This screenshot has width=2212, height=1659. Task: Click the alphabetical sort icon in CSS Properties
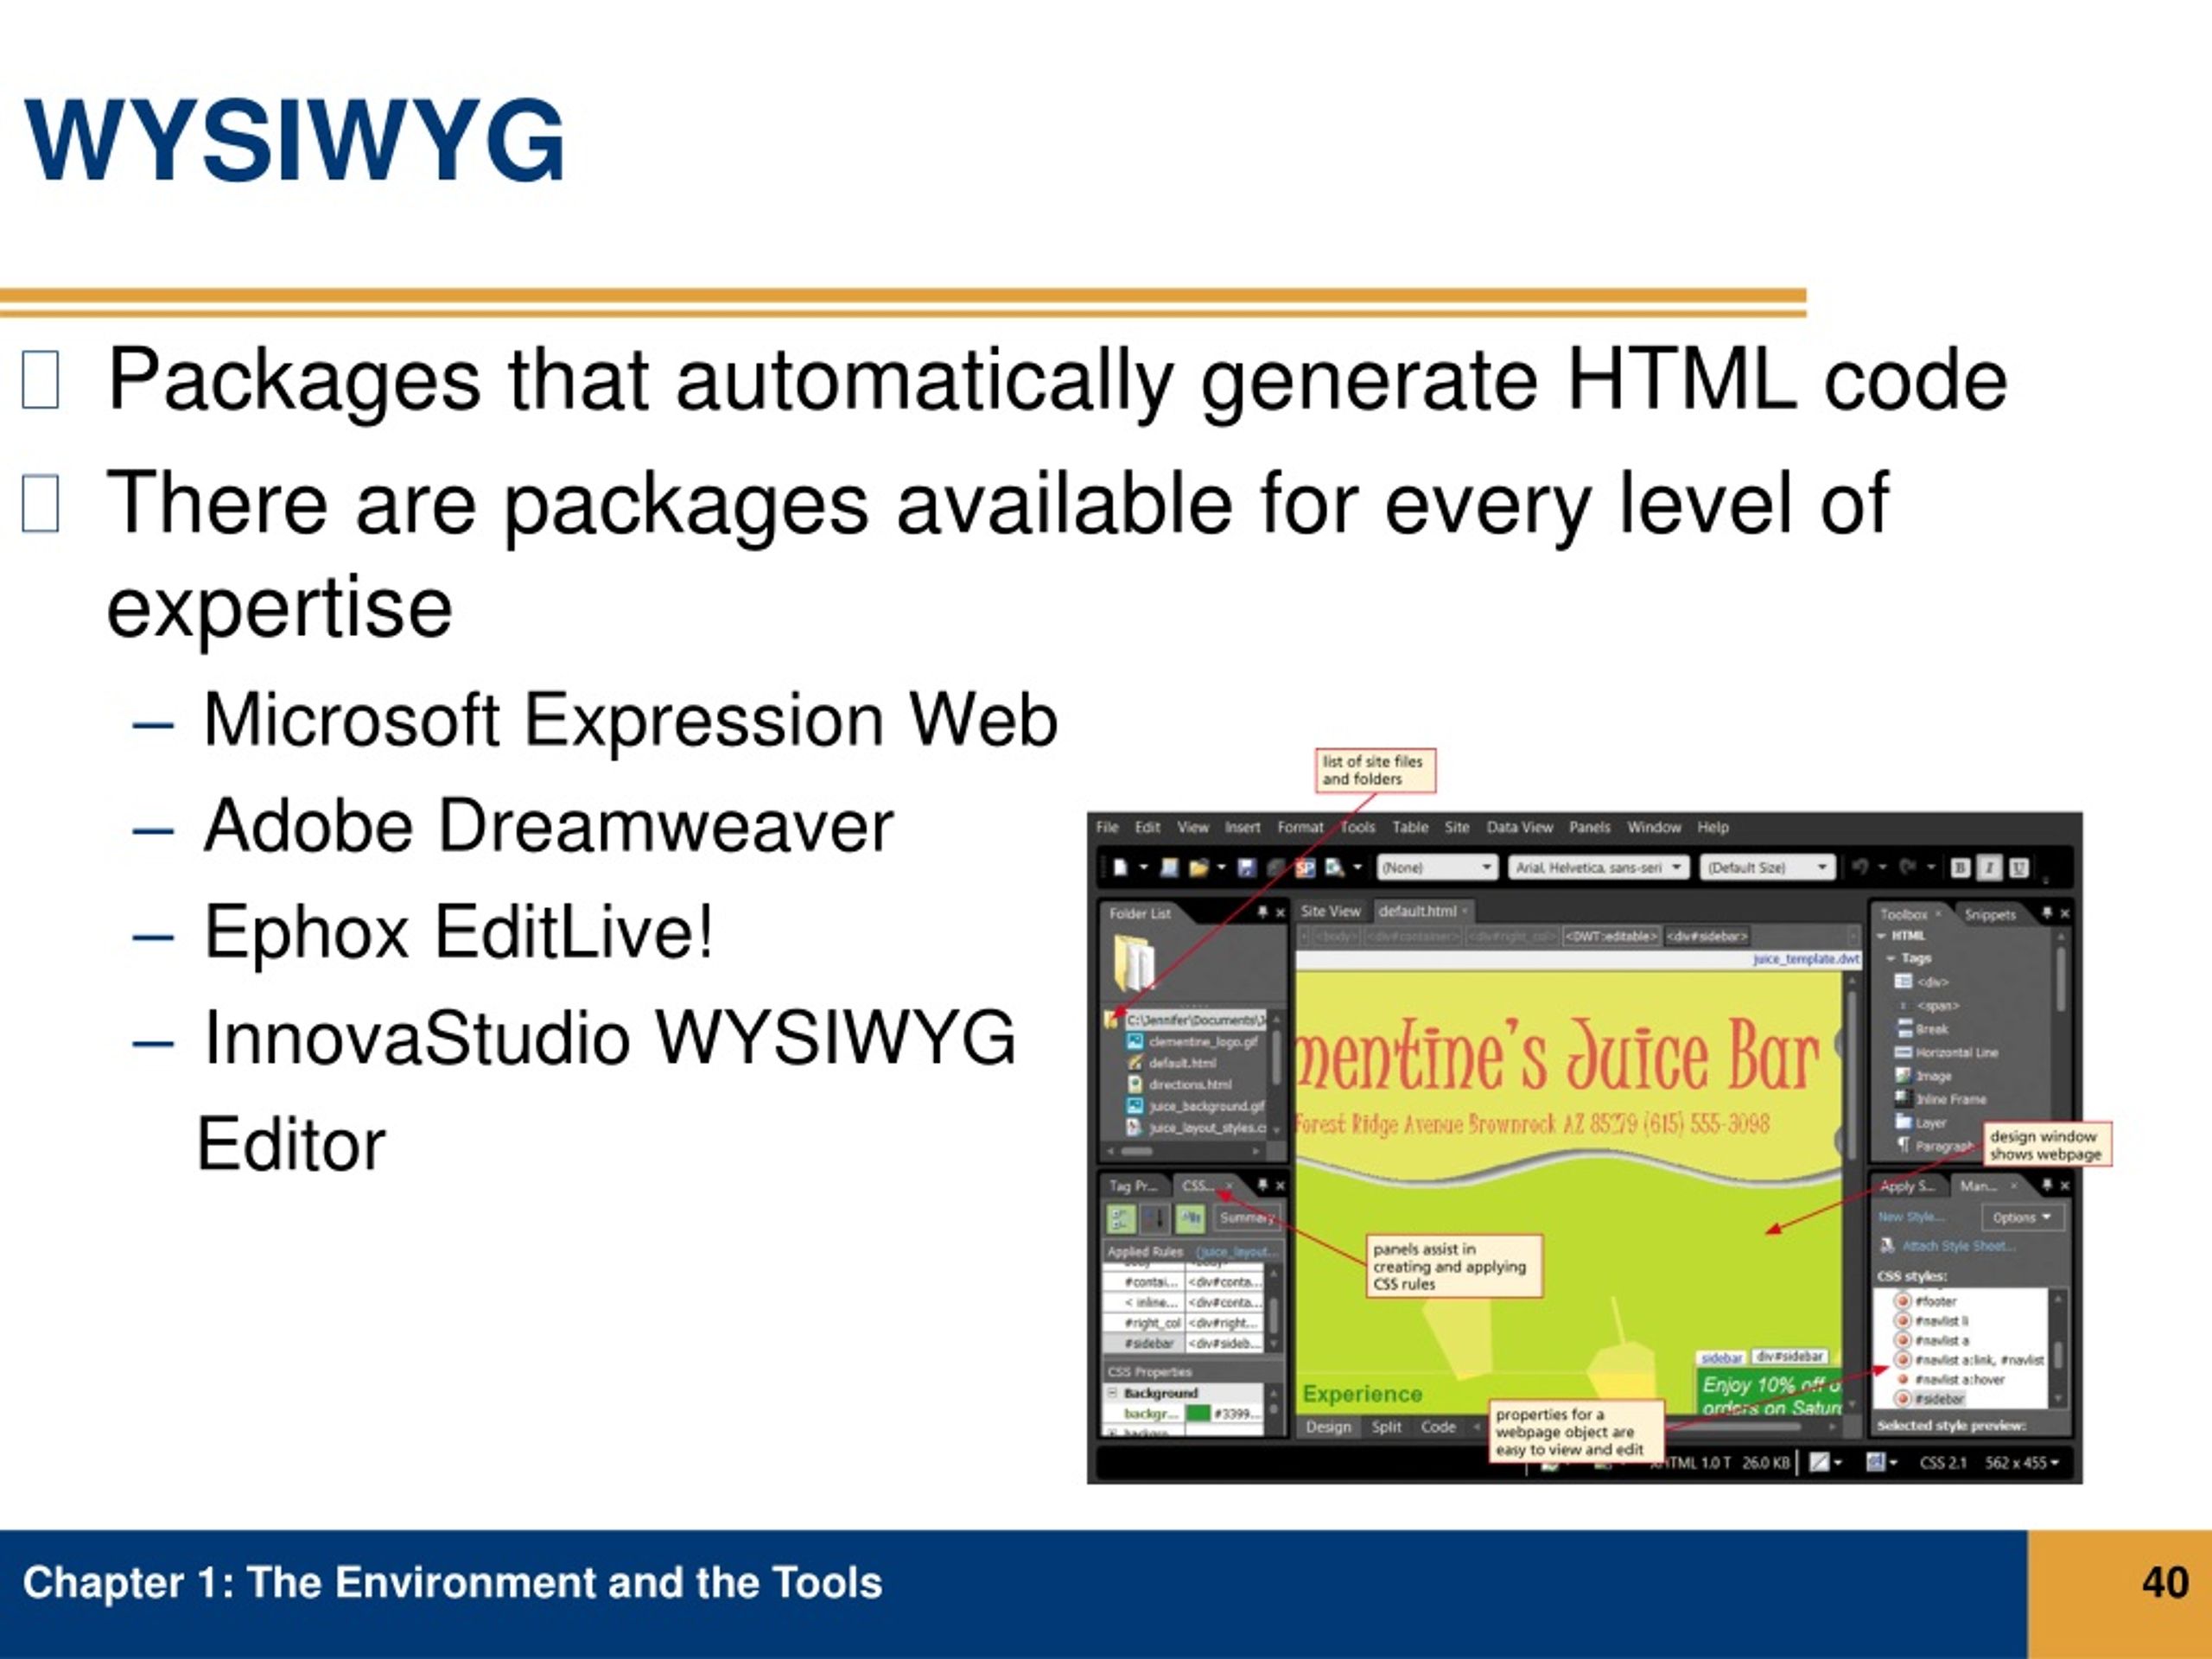[x=1156, y=1218]
